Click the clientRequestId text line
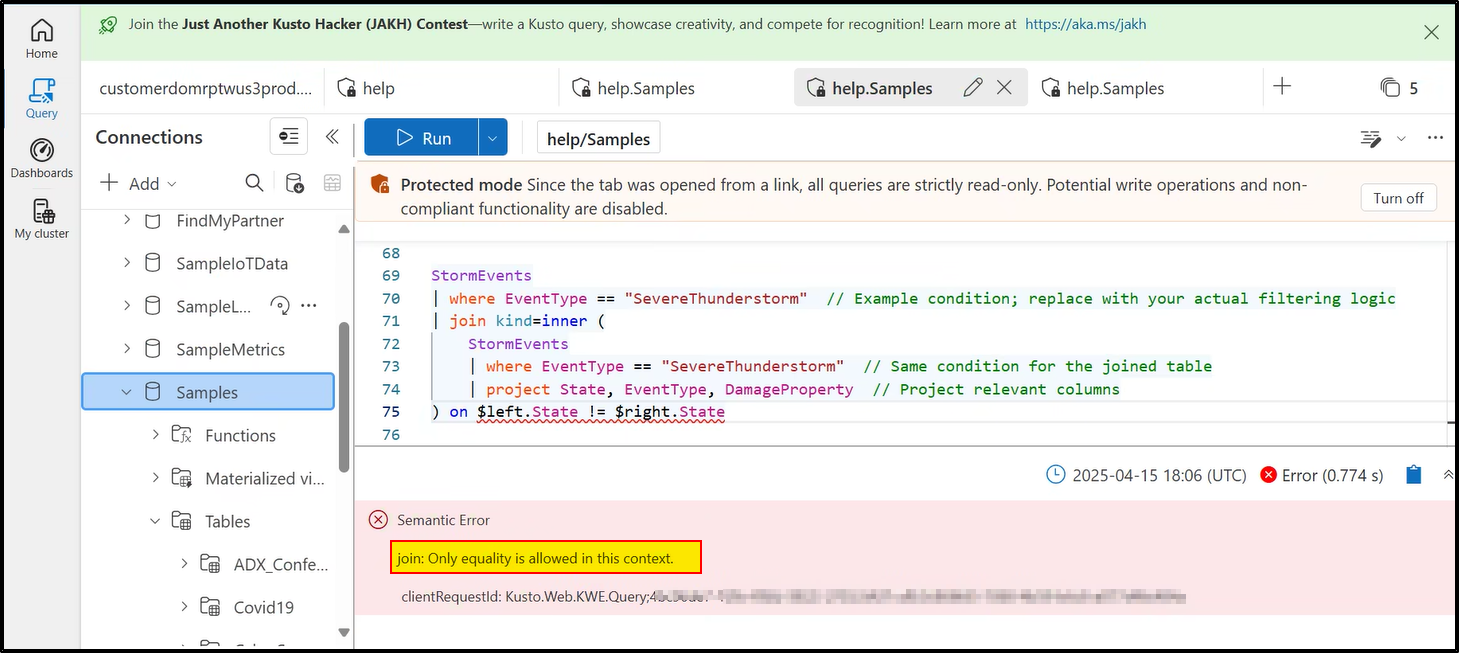The height and width of the screenshot is (653, 1459). (793, 597)
